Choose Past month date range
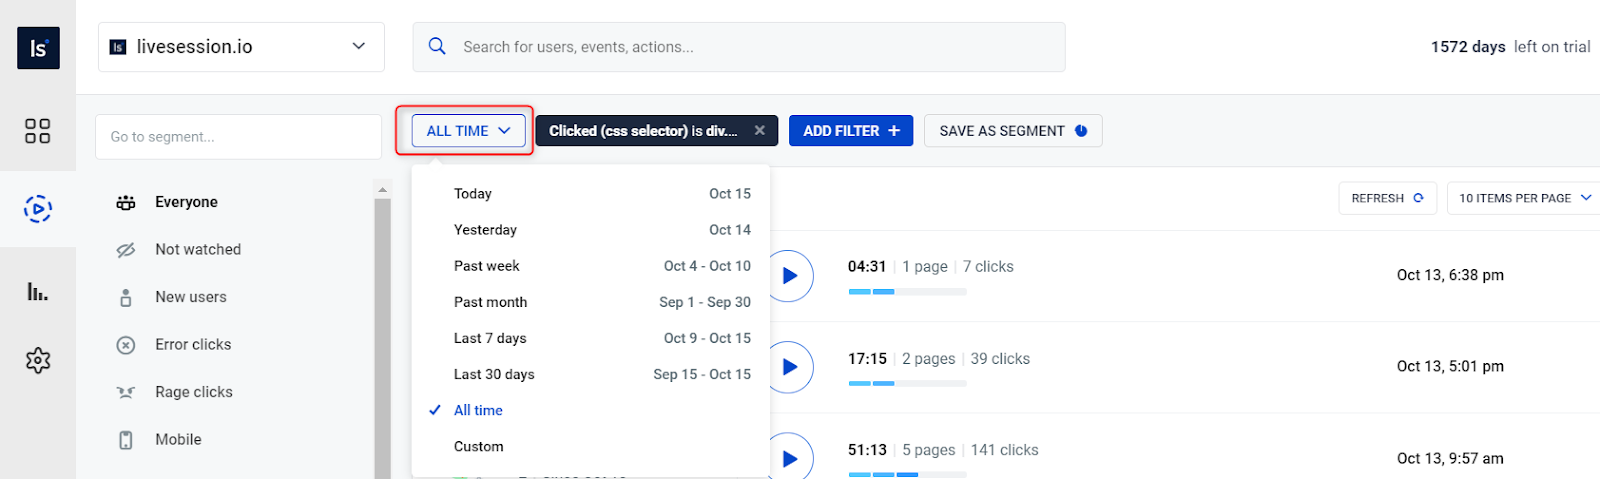The height and width of the screenshot is (479, 1600). tap(591, 302)
